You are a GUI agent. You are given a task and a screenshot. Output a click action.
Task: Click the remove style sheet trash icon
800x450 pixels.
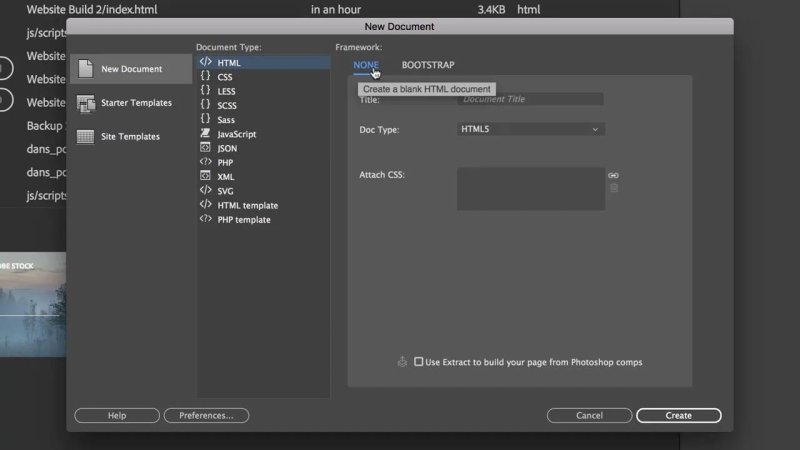coord(614,188)
